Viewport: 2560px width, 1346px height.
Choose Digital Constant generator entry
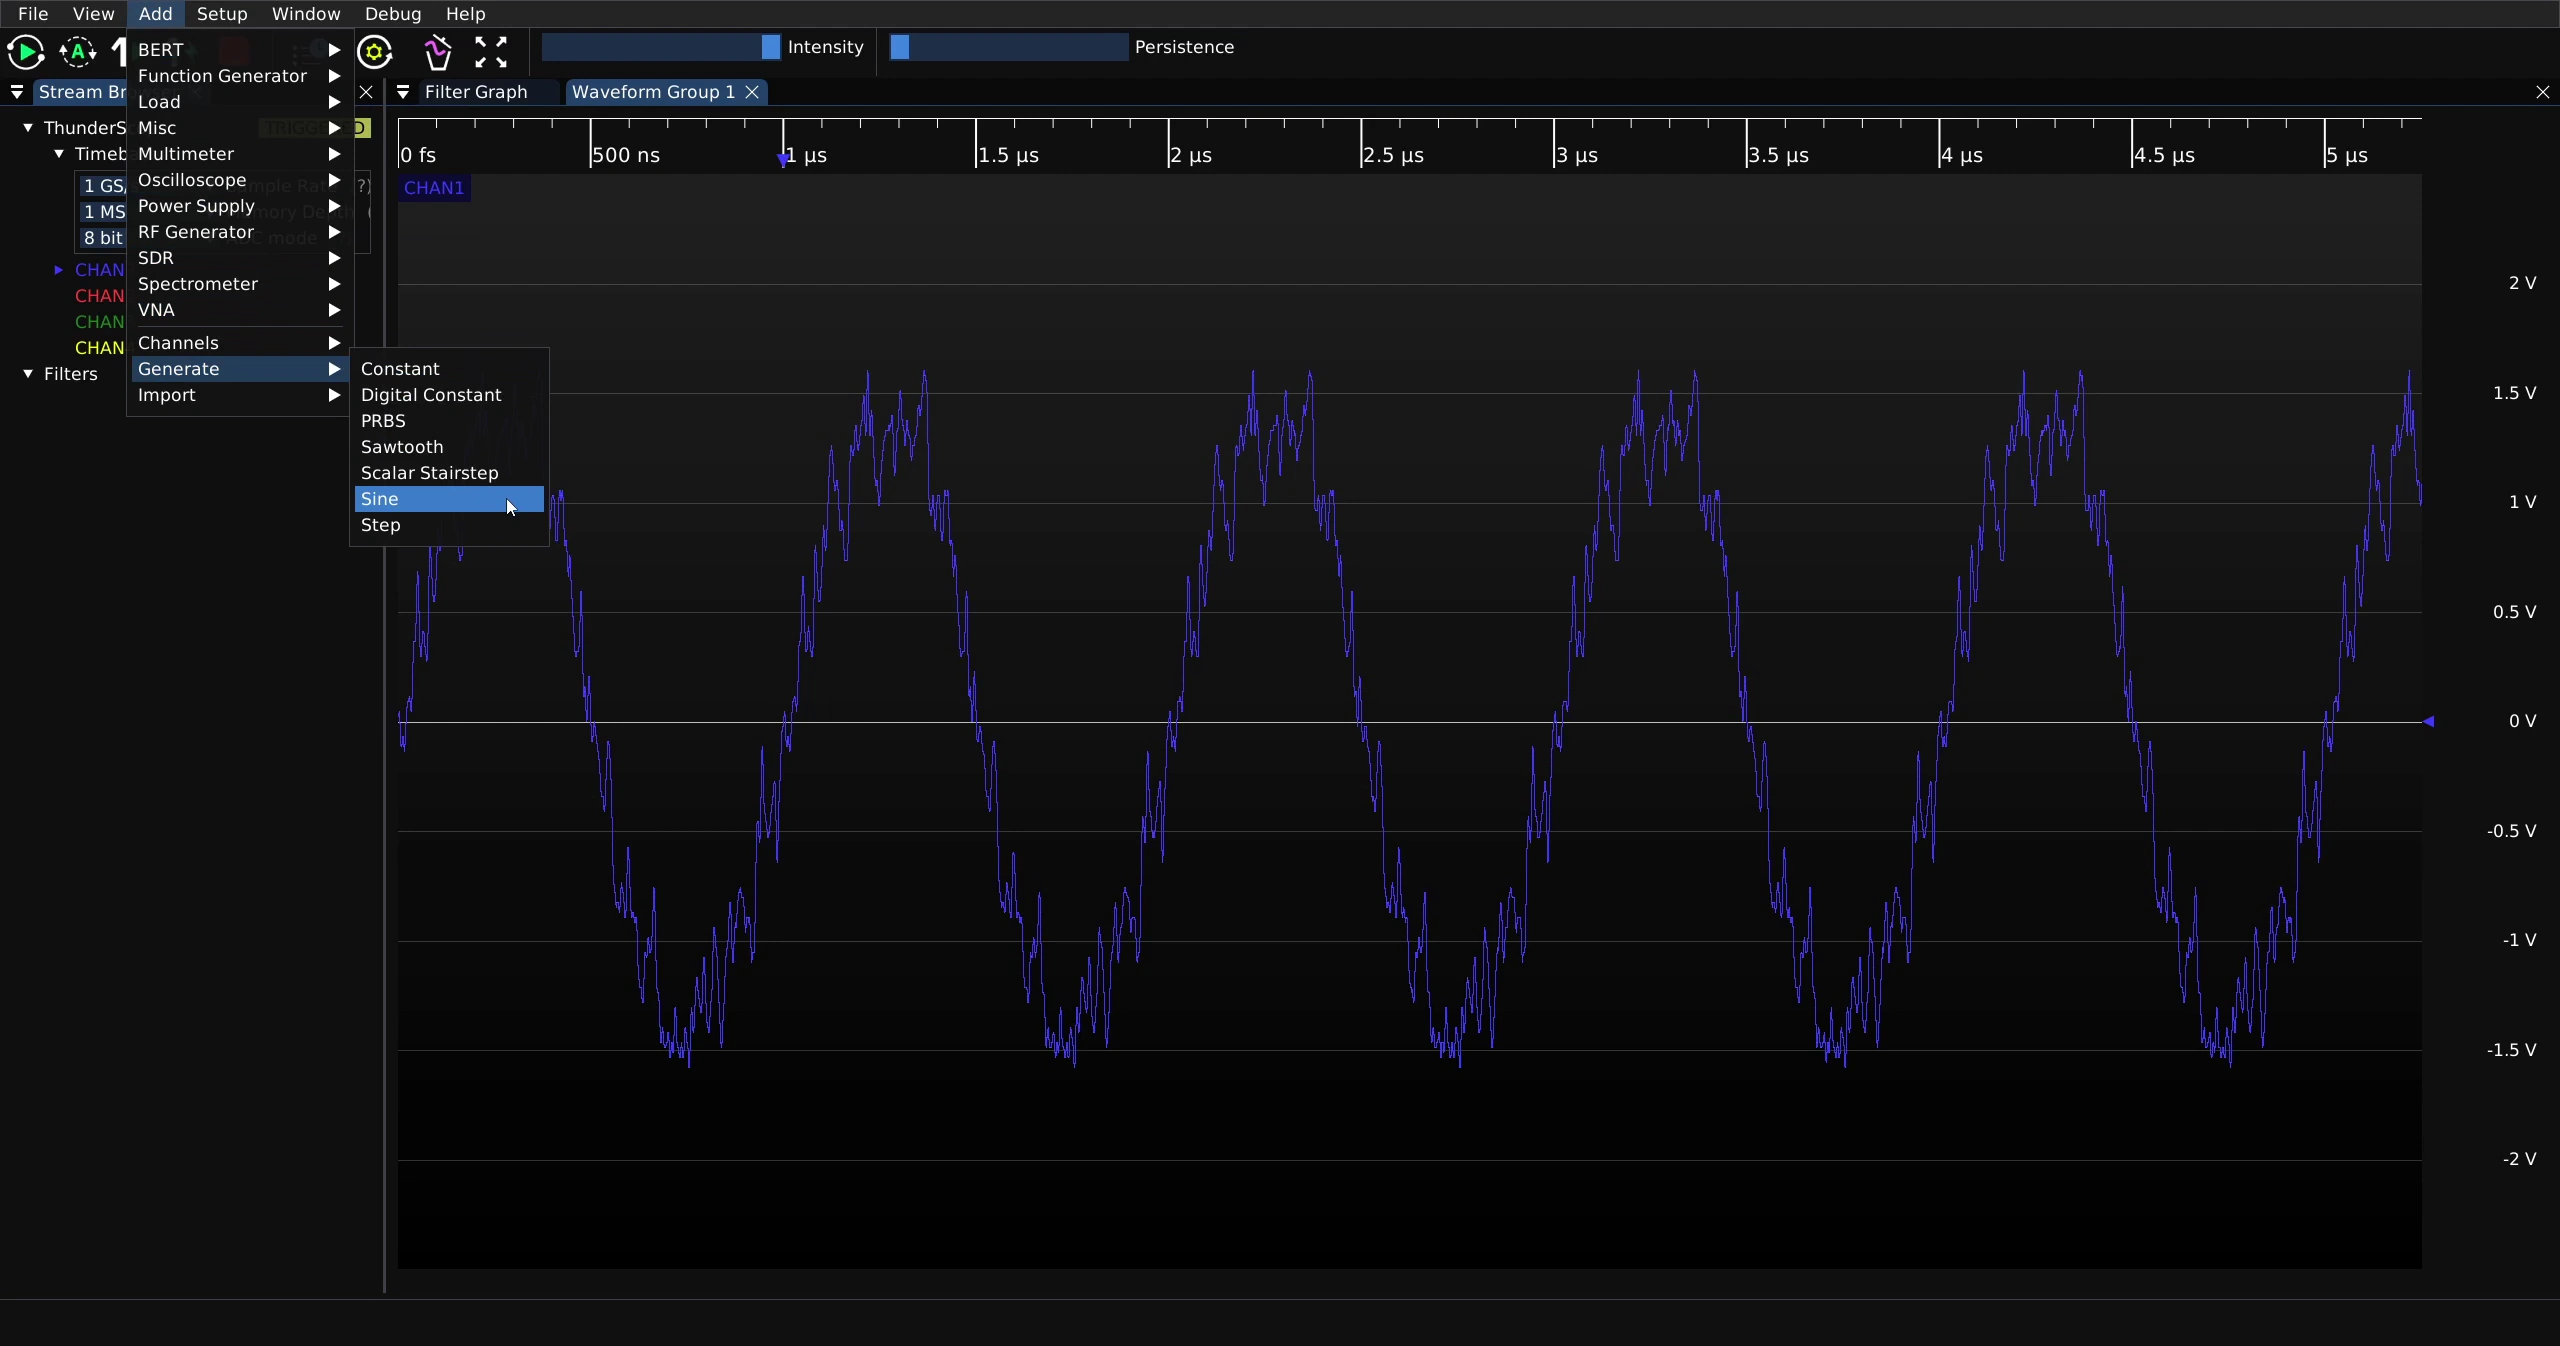coord(449,395)
